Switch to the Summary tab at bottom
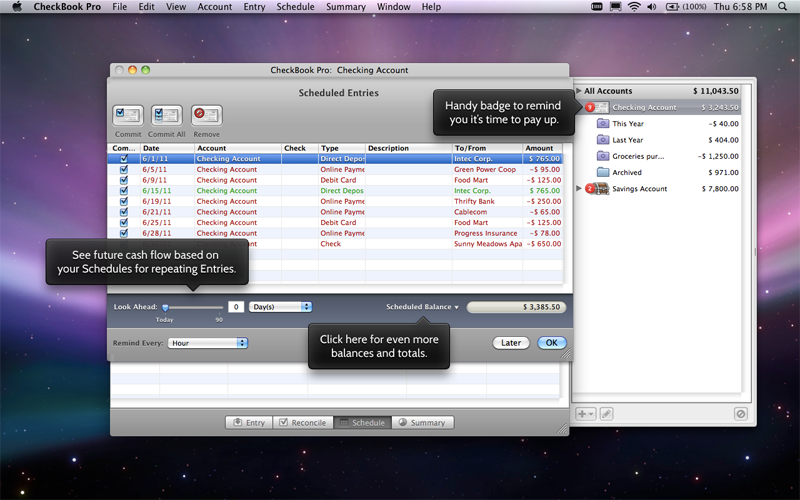800x500 pixels. [x=423, y=422]
